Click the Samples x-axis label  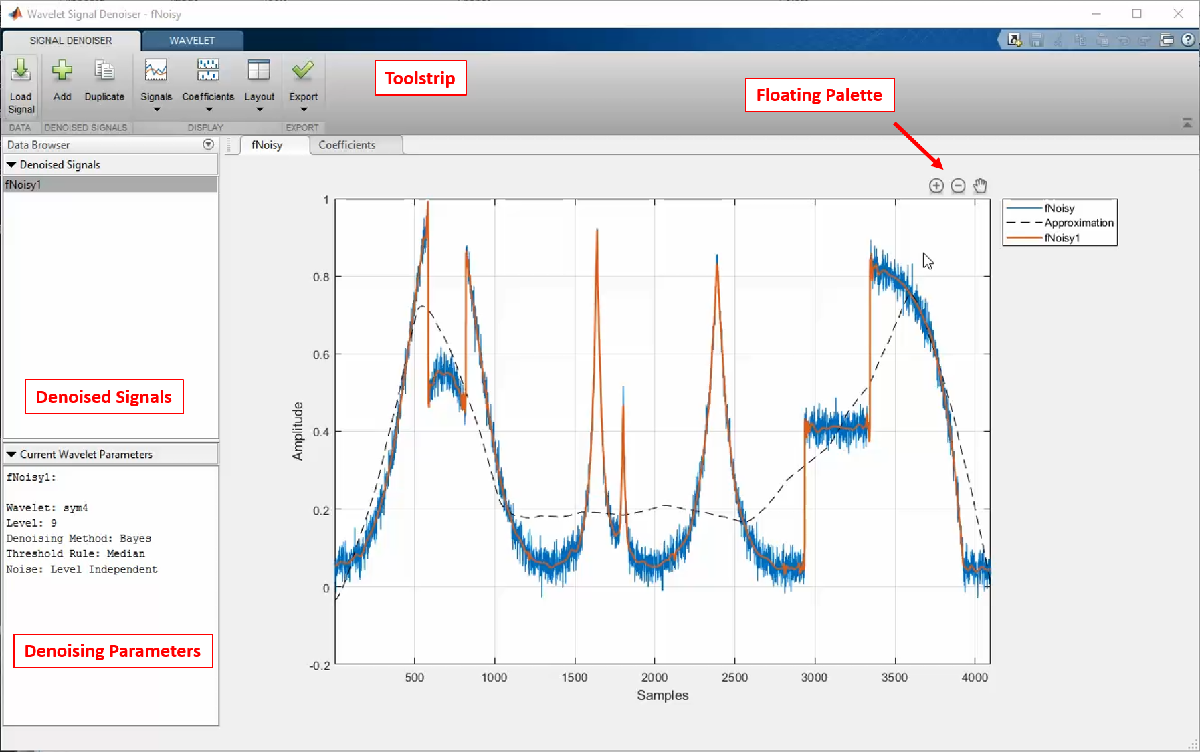coord(662,695)
